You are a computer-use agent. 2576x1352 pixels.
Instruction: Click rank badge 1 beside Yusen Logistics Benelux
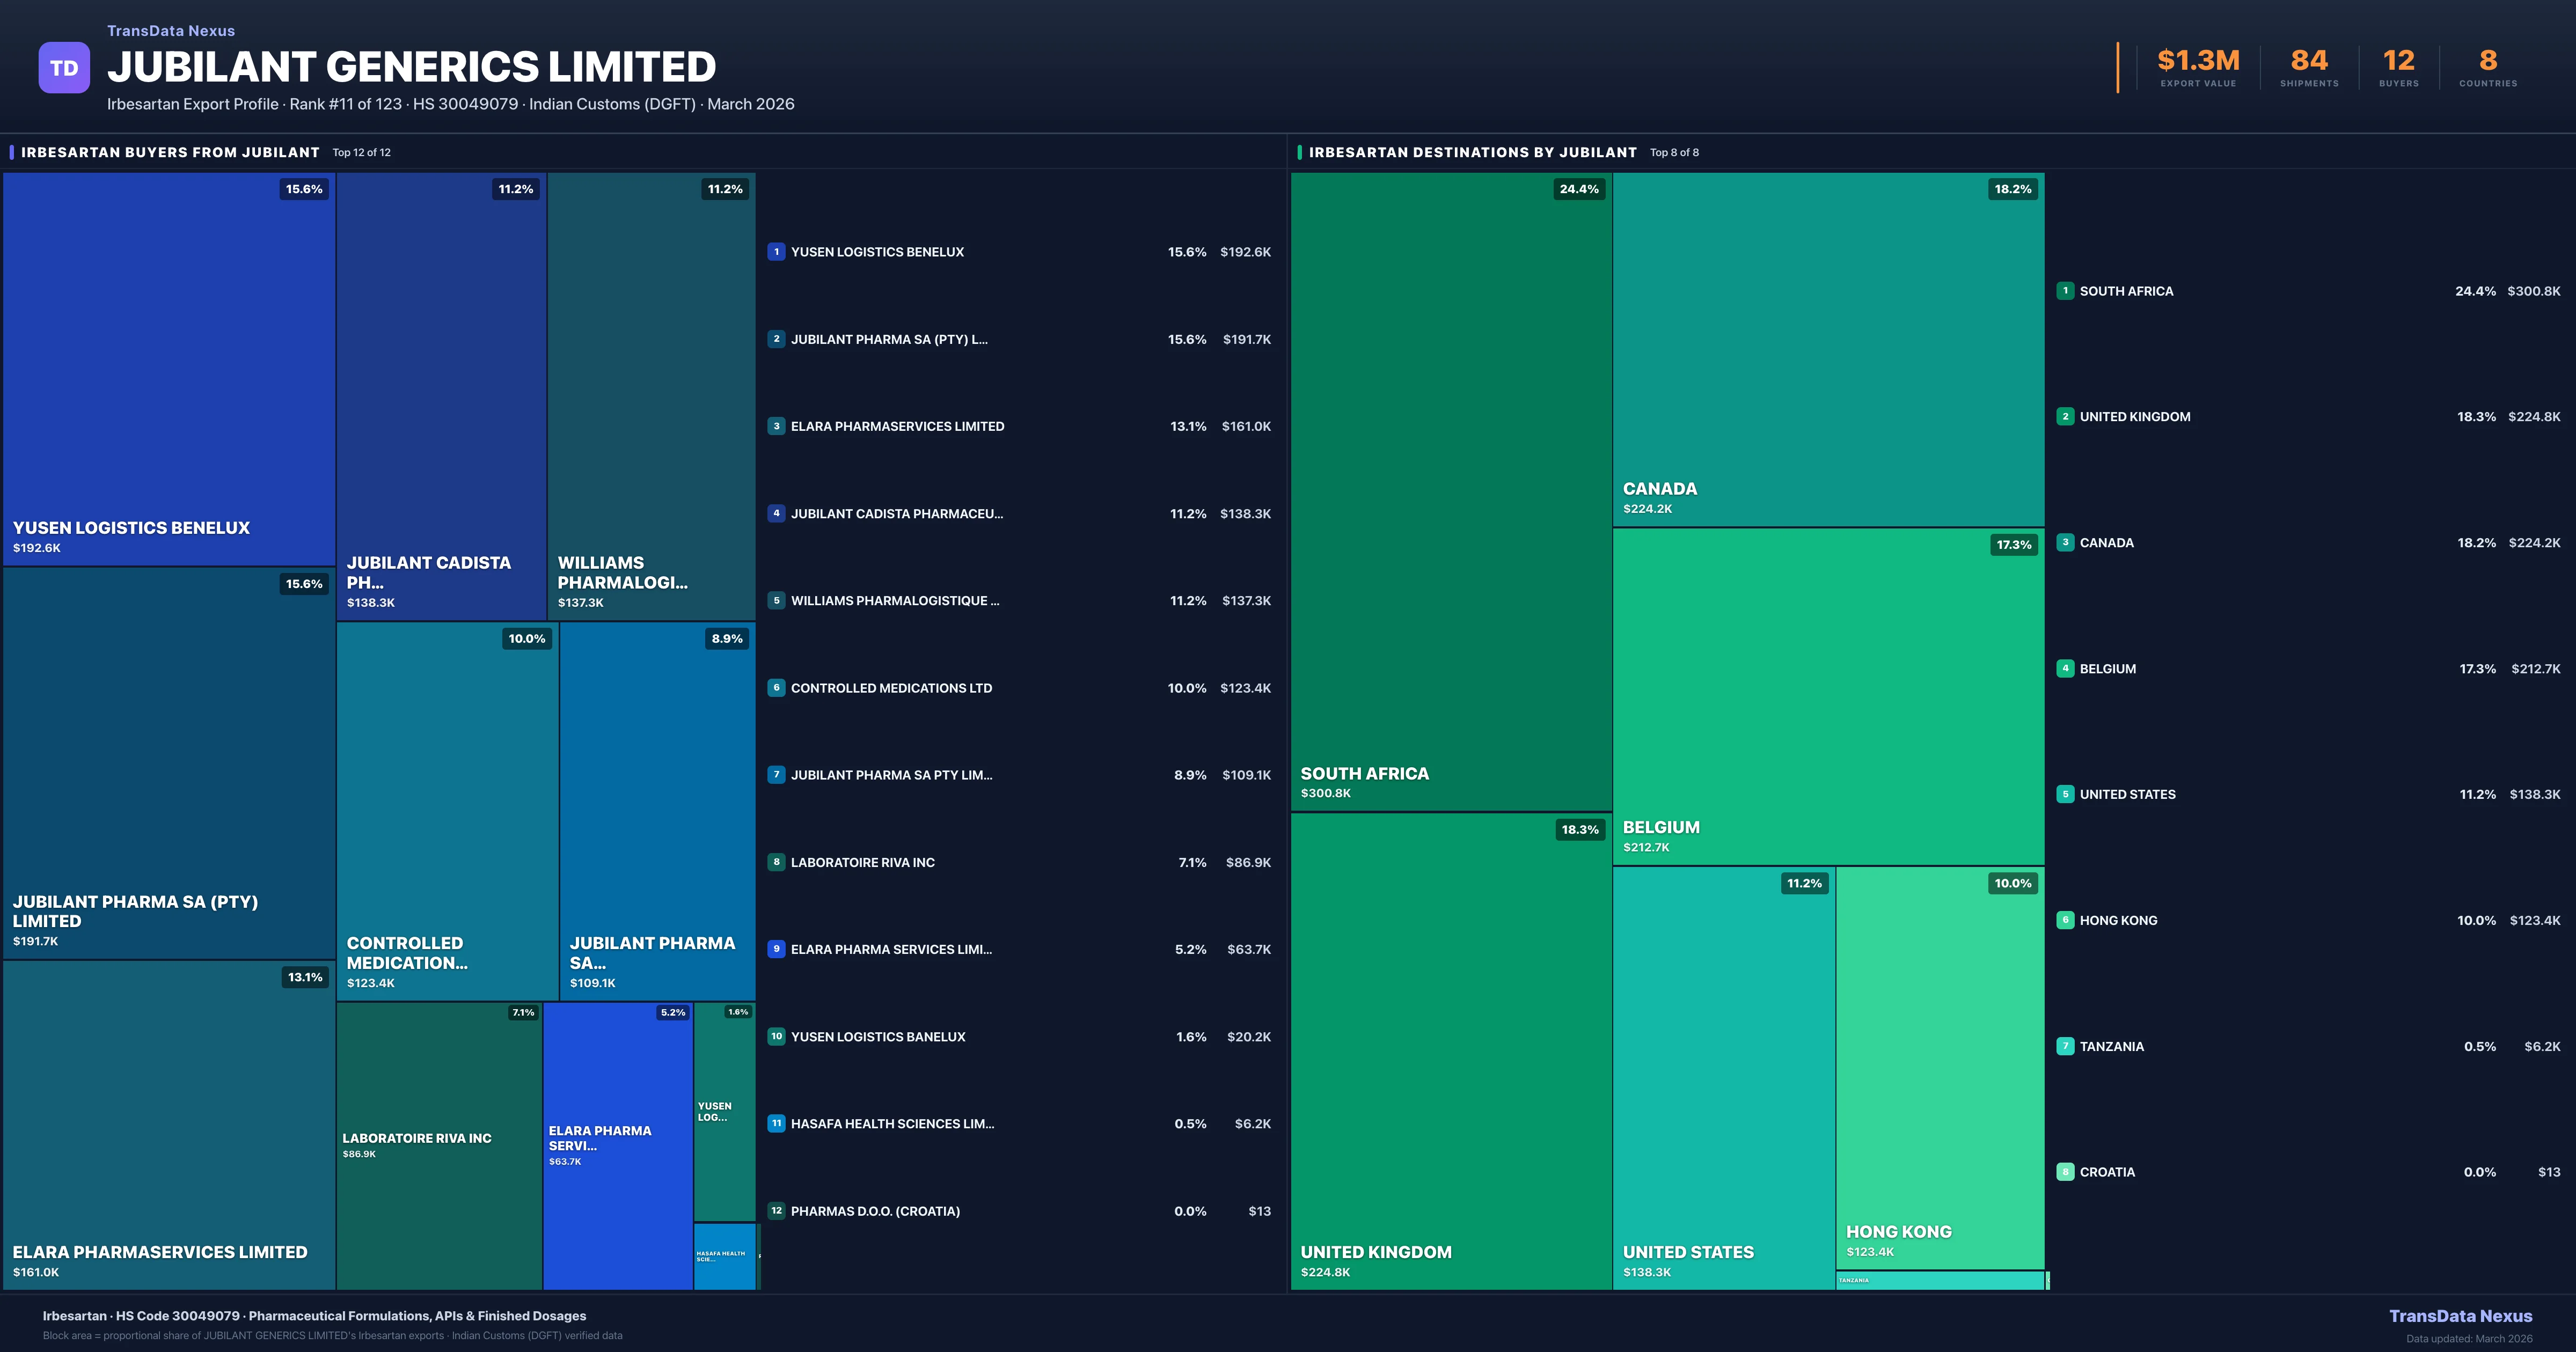coord(776,252)
